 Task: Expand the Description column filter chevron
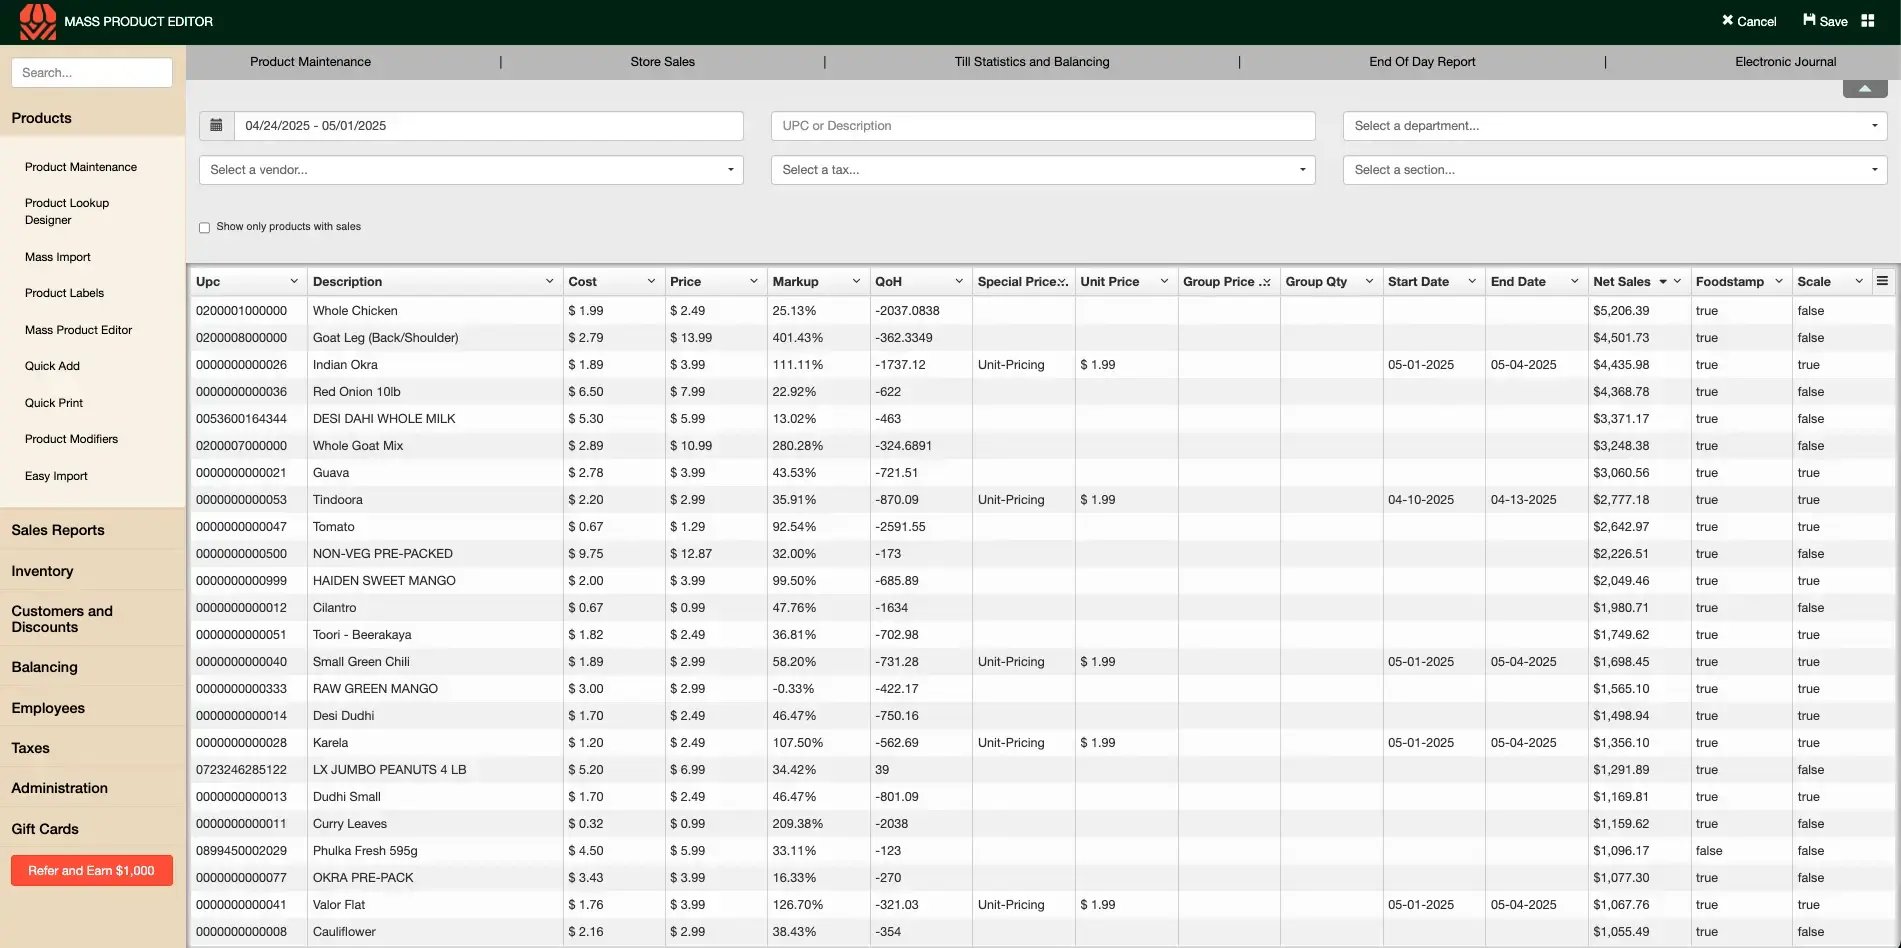coord(549,281)
